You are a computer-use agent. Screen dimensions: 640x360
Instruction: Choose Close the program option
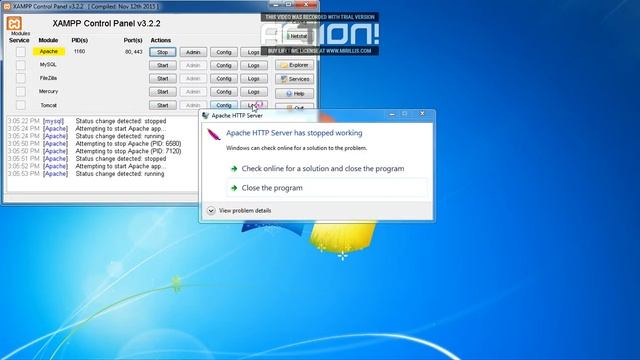click(x=327, y=188)
